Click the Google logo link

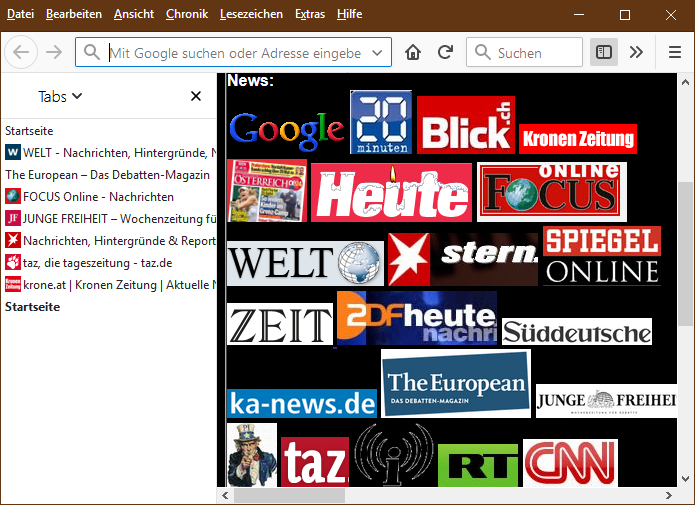pyautogui.click(x=286, y=130)
